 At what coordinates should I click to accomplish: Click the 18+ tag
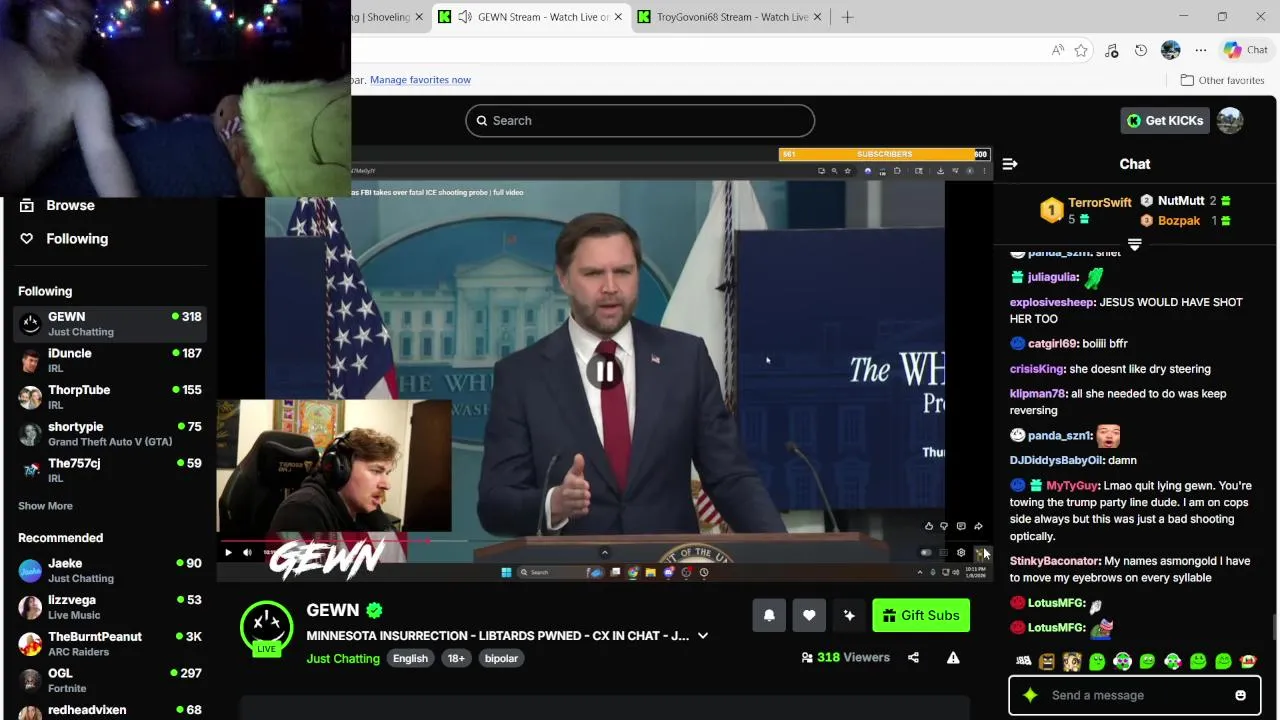(x=456, y=658)
